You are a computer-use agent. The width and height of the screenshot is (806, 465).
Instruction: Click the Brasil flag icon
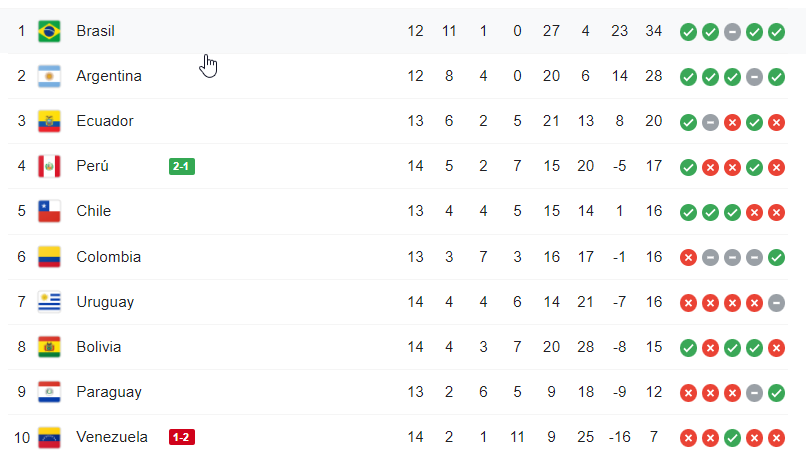[x=49, y=31]
